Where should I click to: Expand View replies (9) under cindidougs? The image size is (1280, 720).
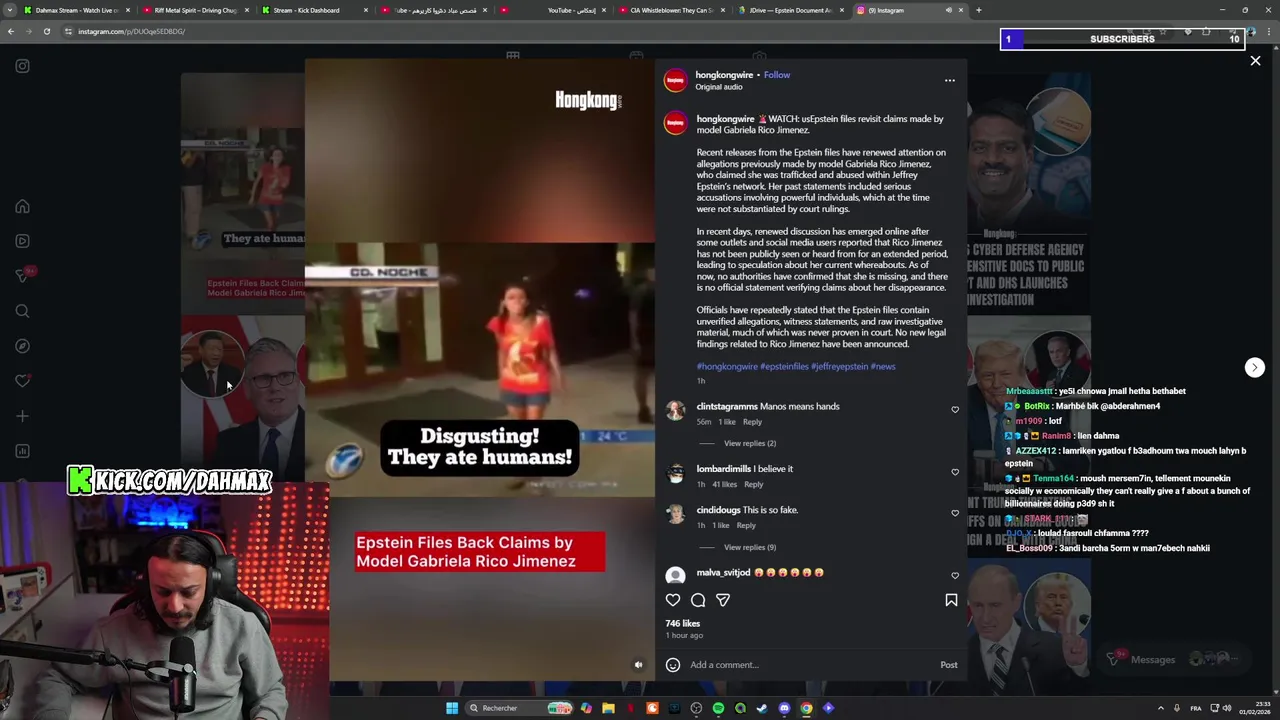(x=750, y=547)
